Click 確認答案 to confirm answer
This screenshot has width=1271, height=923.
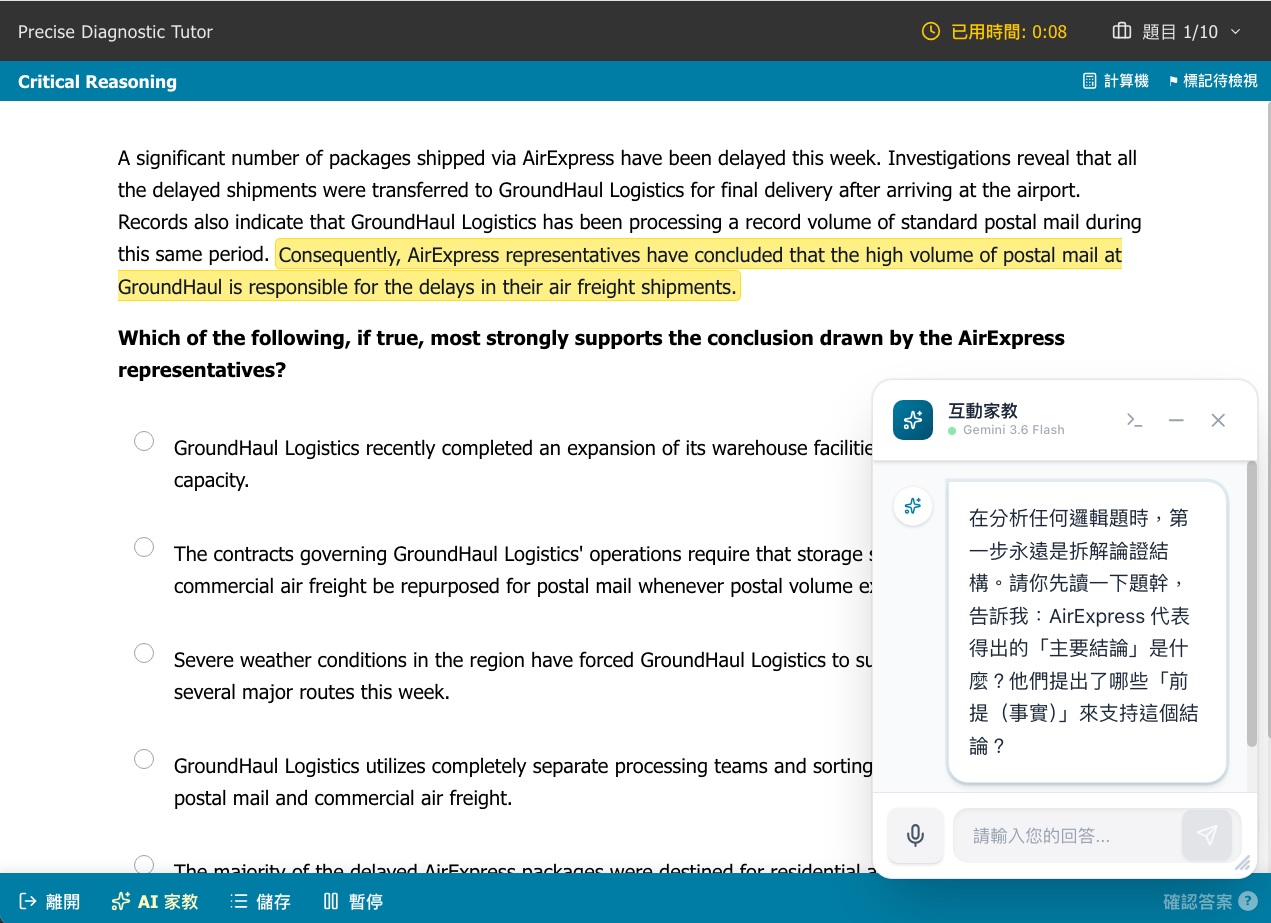click(1198, 901)
